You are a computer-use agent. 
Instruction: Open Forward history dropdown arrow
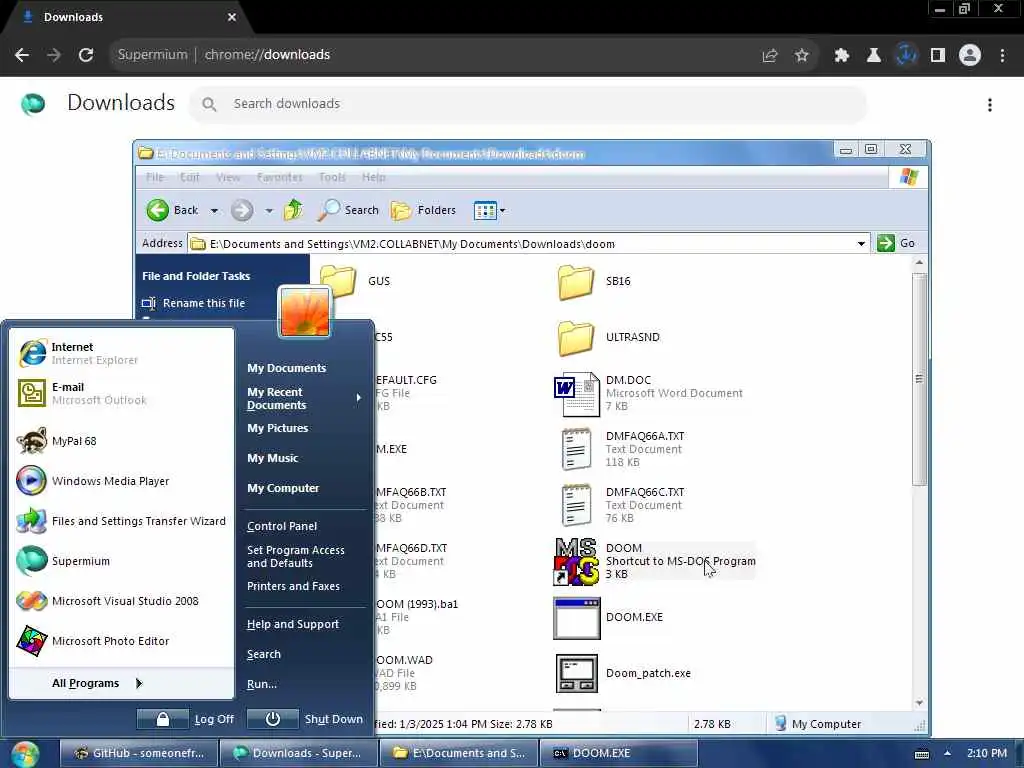pyautogui.click(x=269, y=210)
